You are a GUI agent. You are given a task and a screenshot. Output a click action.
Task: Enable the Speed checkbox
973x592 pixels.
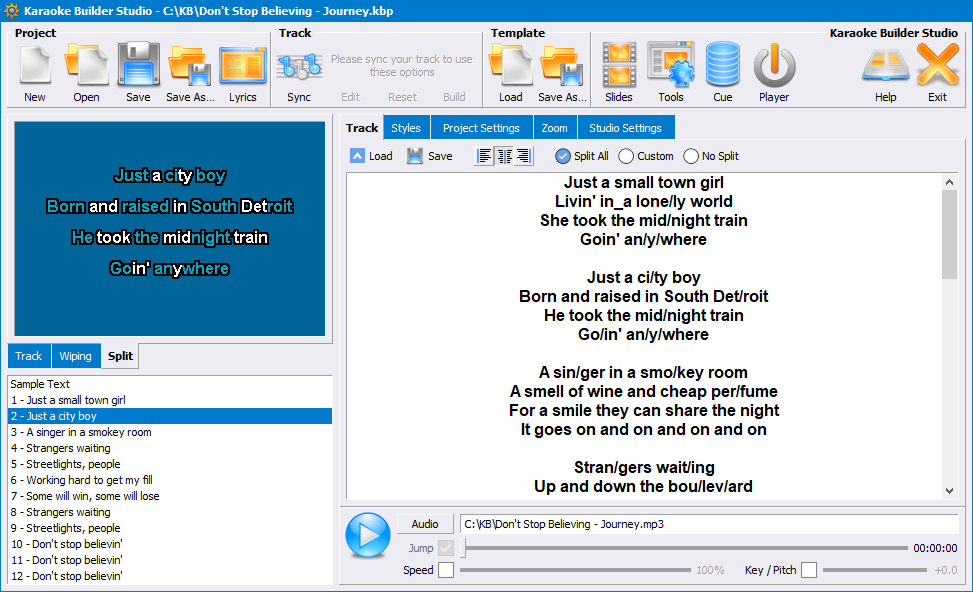coord(446,570)
